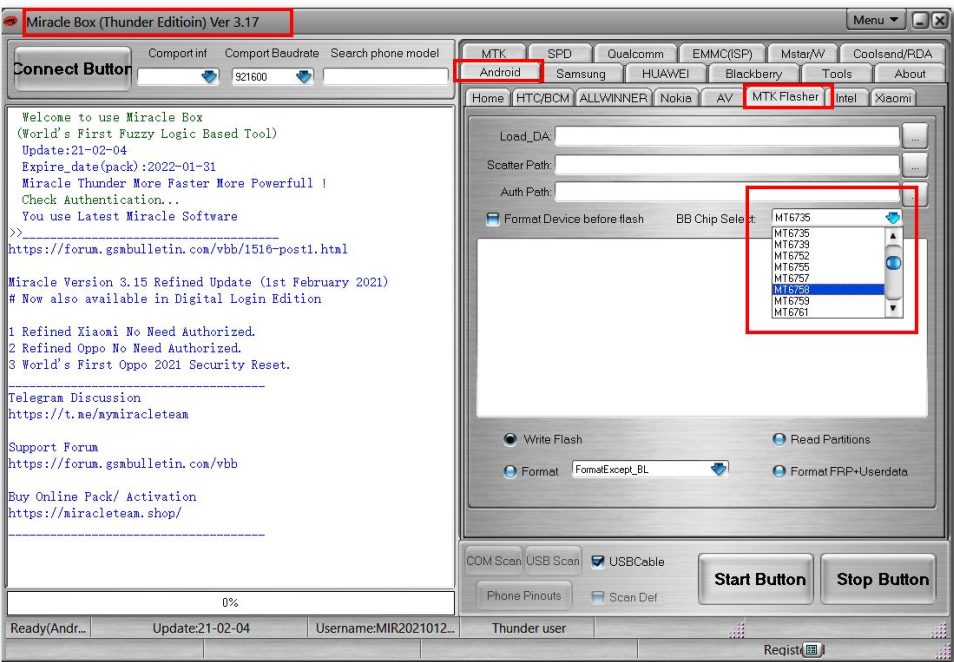The image size is (954, 662).
Task: Switch to the MTK tab
Action: [x=493, y=54]
